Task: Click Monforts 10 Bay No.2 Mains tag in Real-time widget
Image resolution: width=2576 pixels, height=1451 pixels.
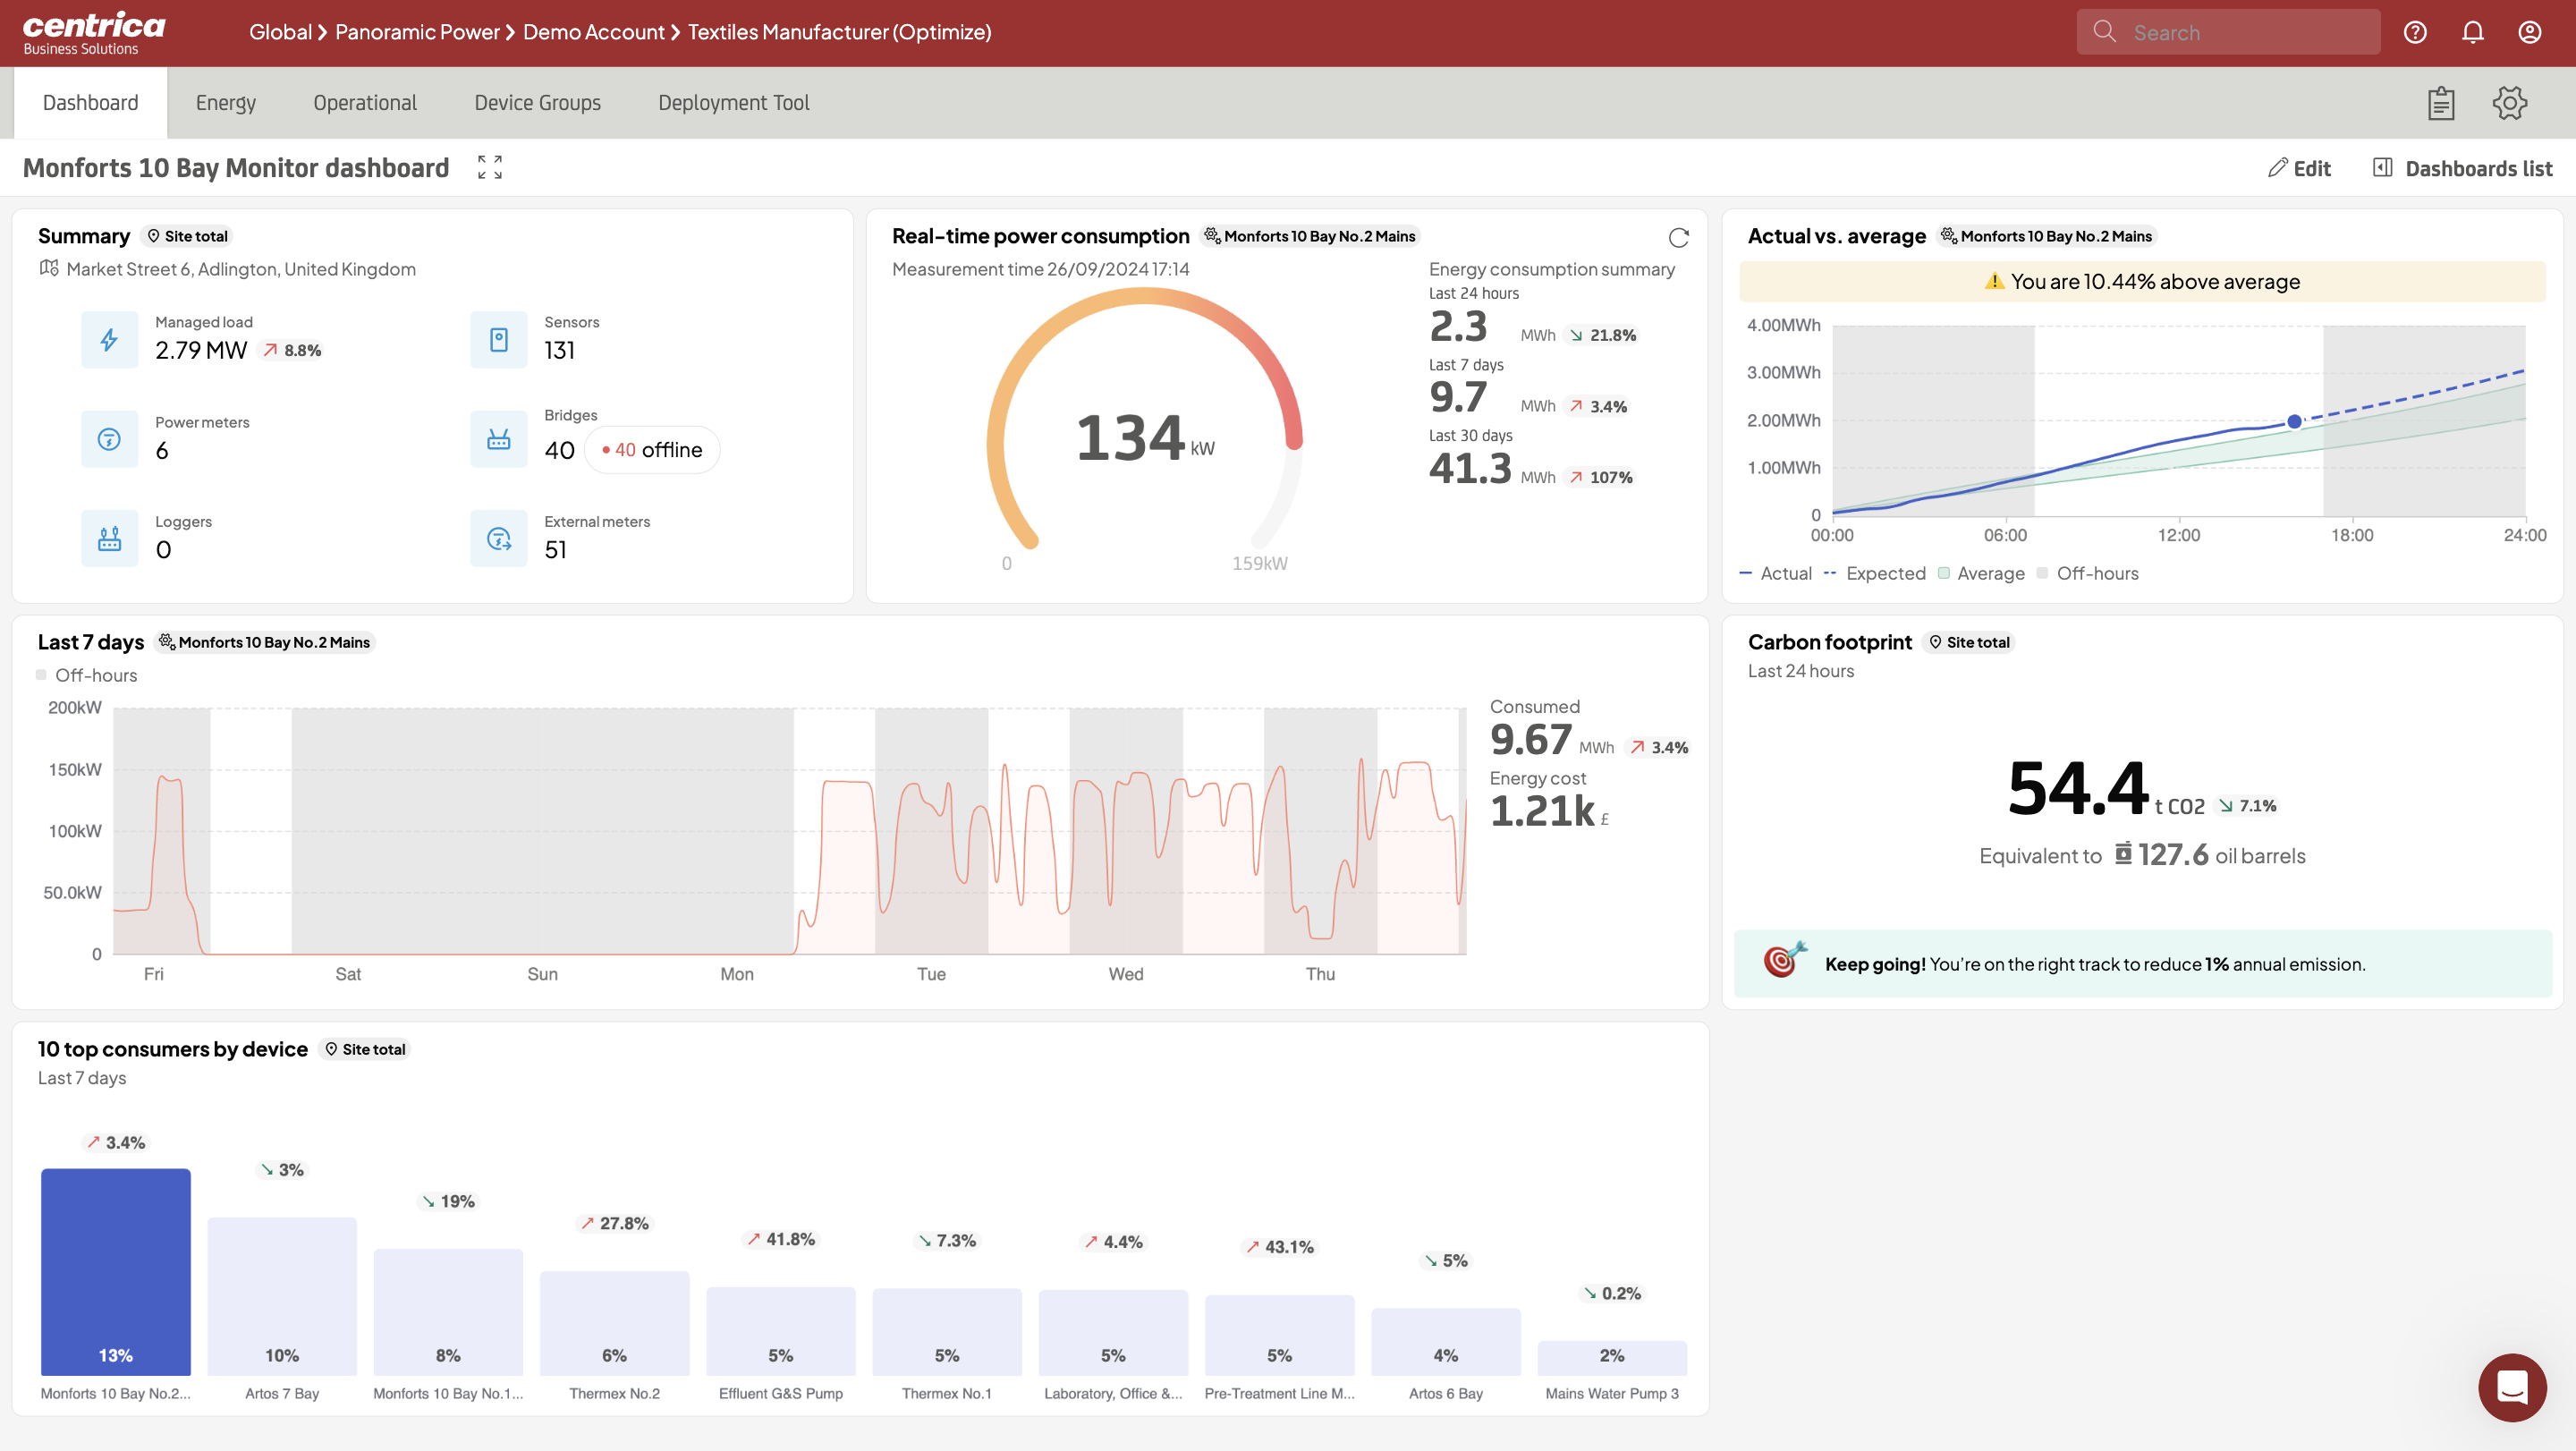Action: 1310,236
